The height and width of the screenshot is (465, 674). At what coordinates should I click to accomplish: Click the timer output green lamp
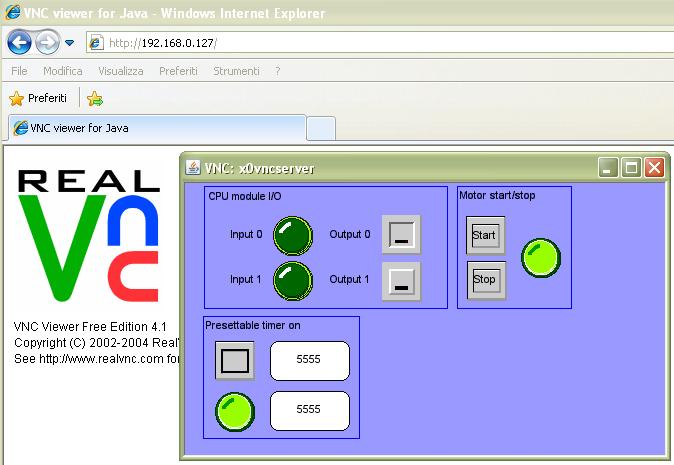pos(235,411)
